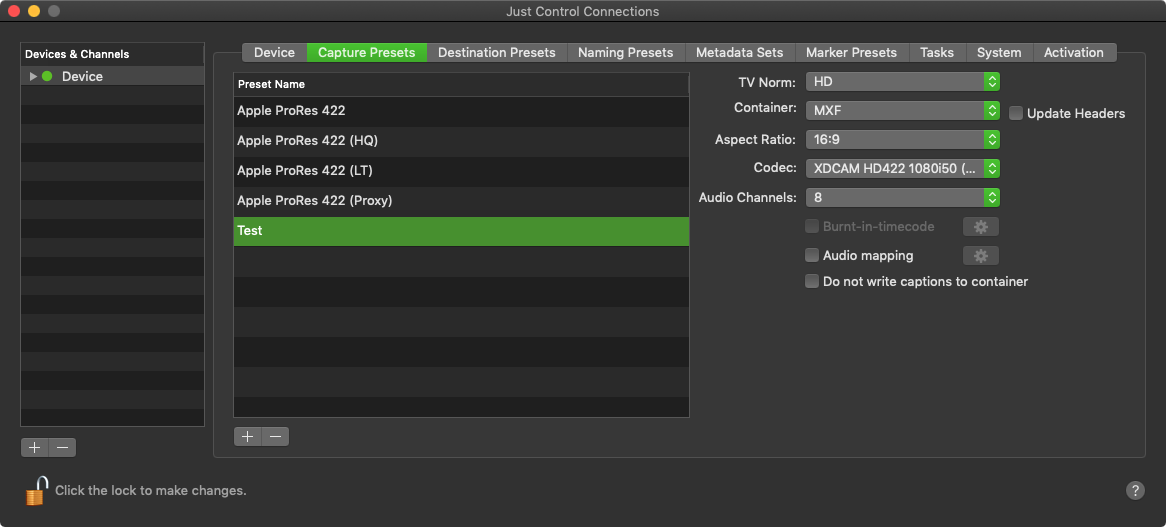1166x527 pixels.
Task: Enable the Update Headers checkbox
Action: (x=1016, y=114)
